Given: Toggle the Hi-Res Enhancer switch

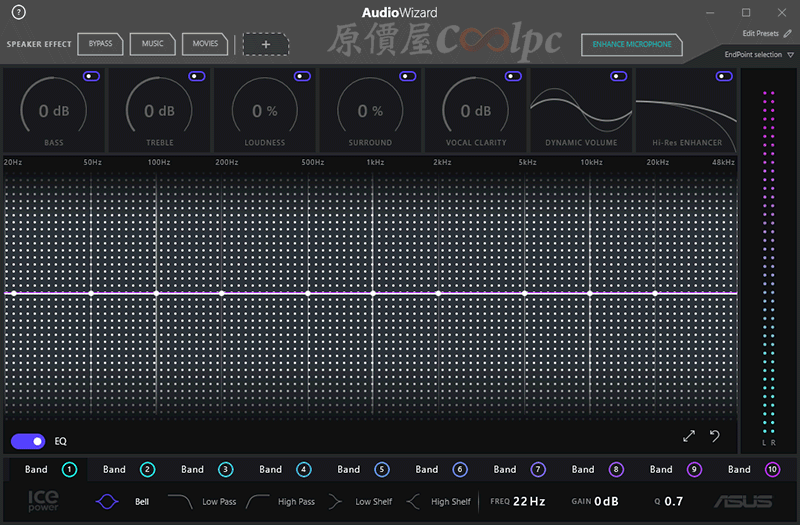Looking at the screenshot, I should [724, 76].
